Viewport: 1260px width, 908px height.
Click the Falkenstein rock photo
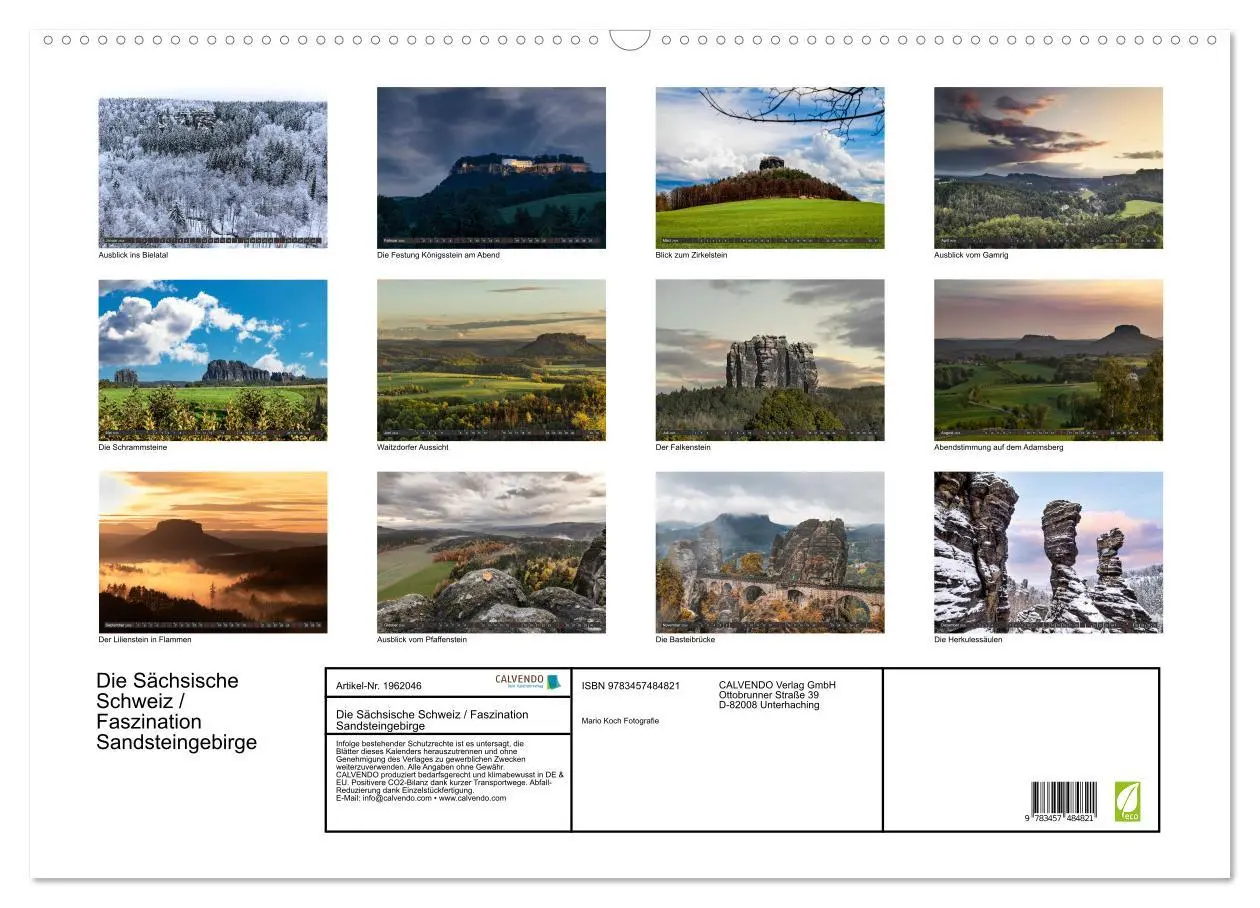tap(770, 360)
